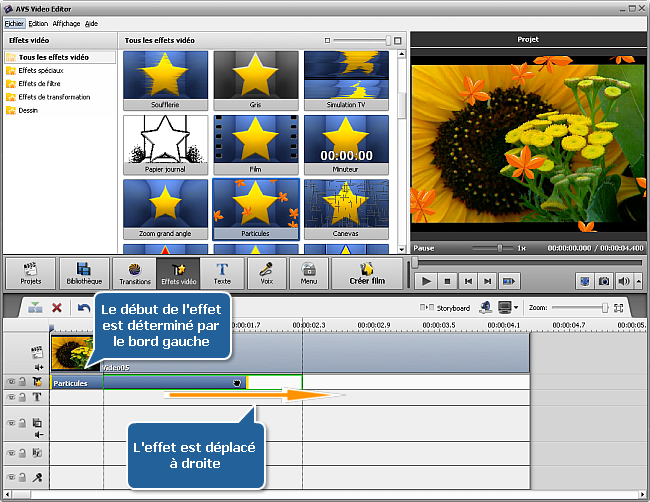650x502 pixels.
Task: Open the disc Menu editor
Action: pyautogui.click(x=309, y=274)
